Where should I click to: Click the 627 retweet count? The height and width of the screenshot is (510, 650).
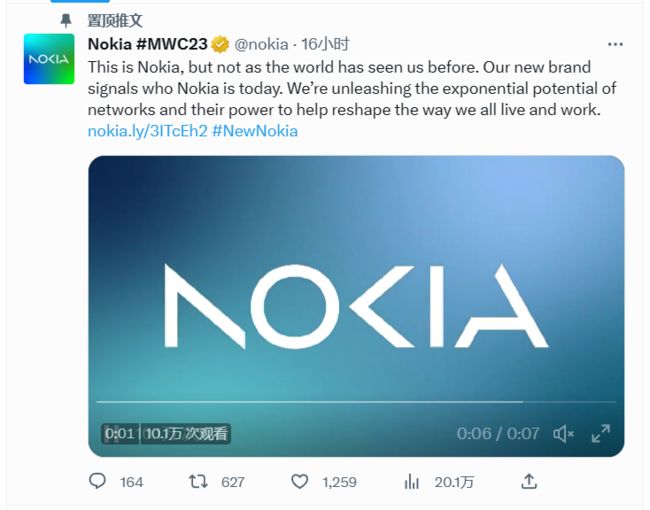(233, 482)
